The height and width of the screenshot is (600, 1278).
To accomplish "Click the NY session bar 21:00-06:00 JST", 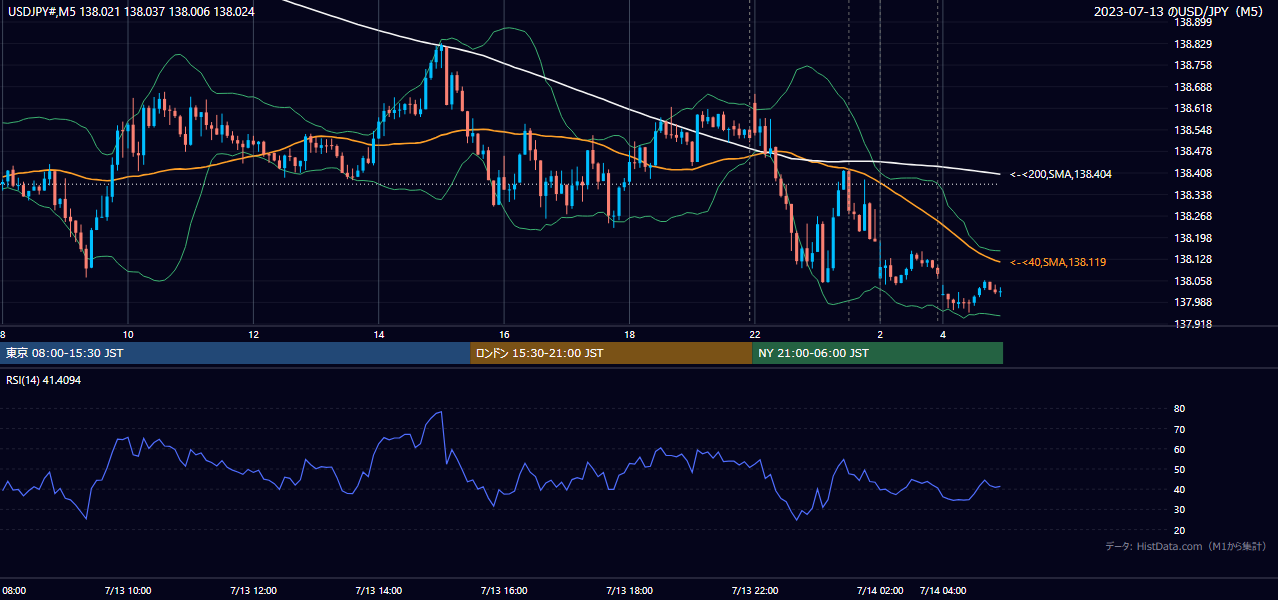I will (x=877, y=353).
